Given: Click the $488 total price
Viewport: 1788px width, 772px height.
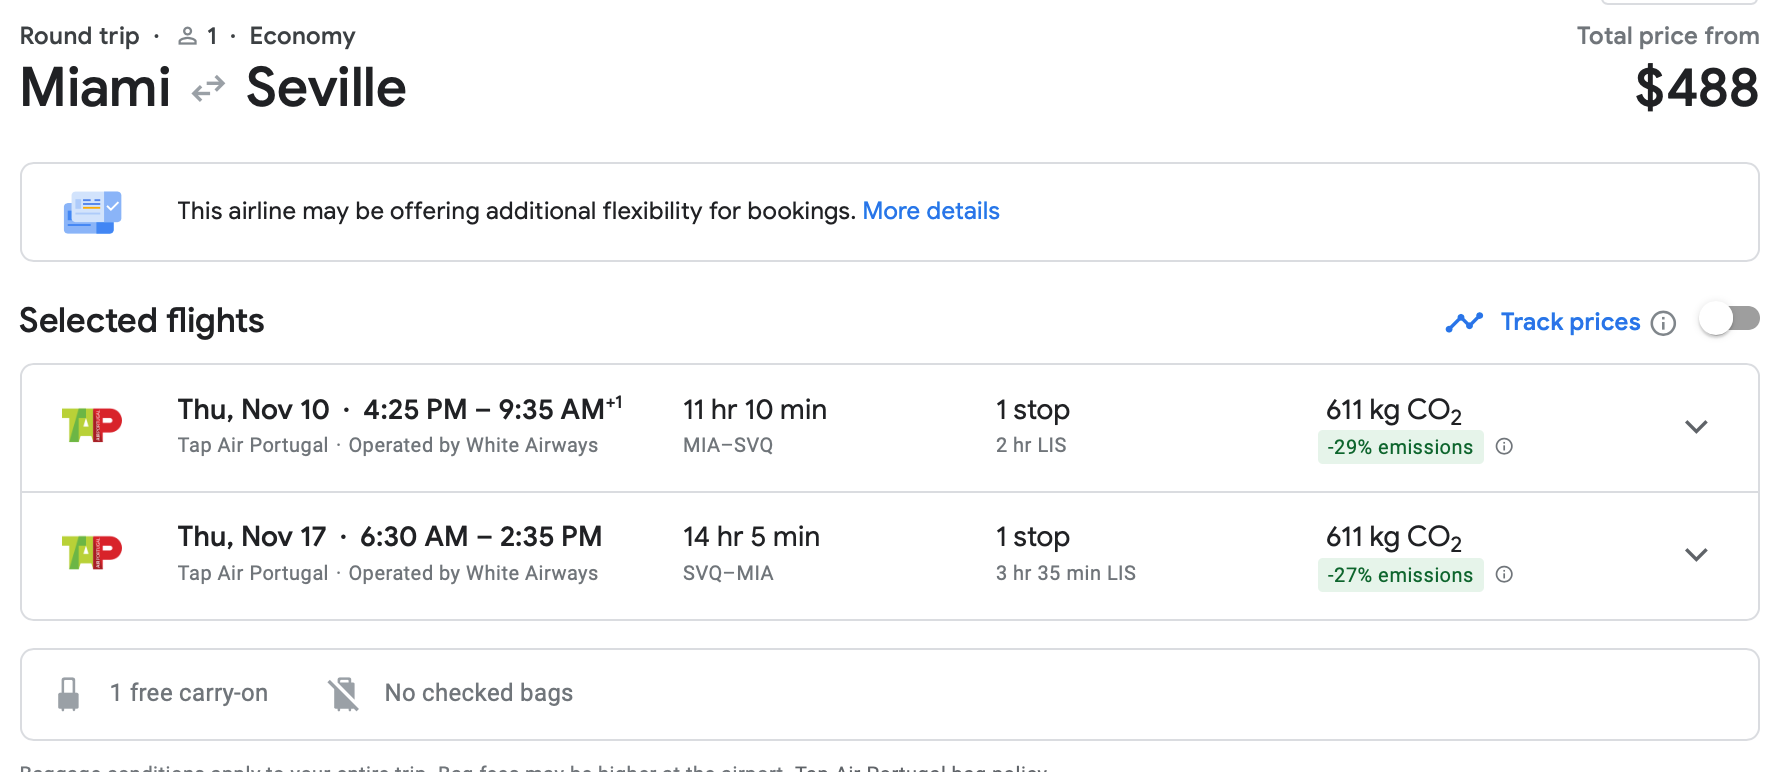Looking at the screenshot, I should (x=1696, y=88).
